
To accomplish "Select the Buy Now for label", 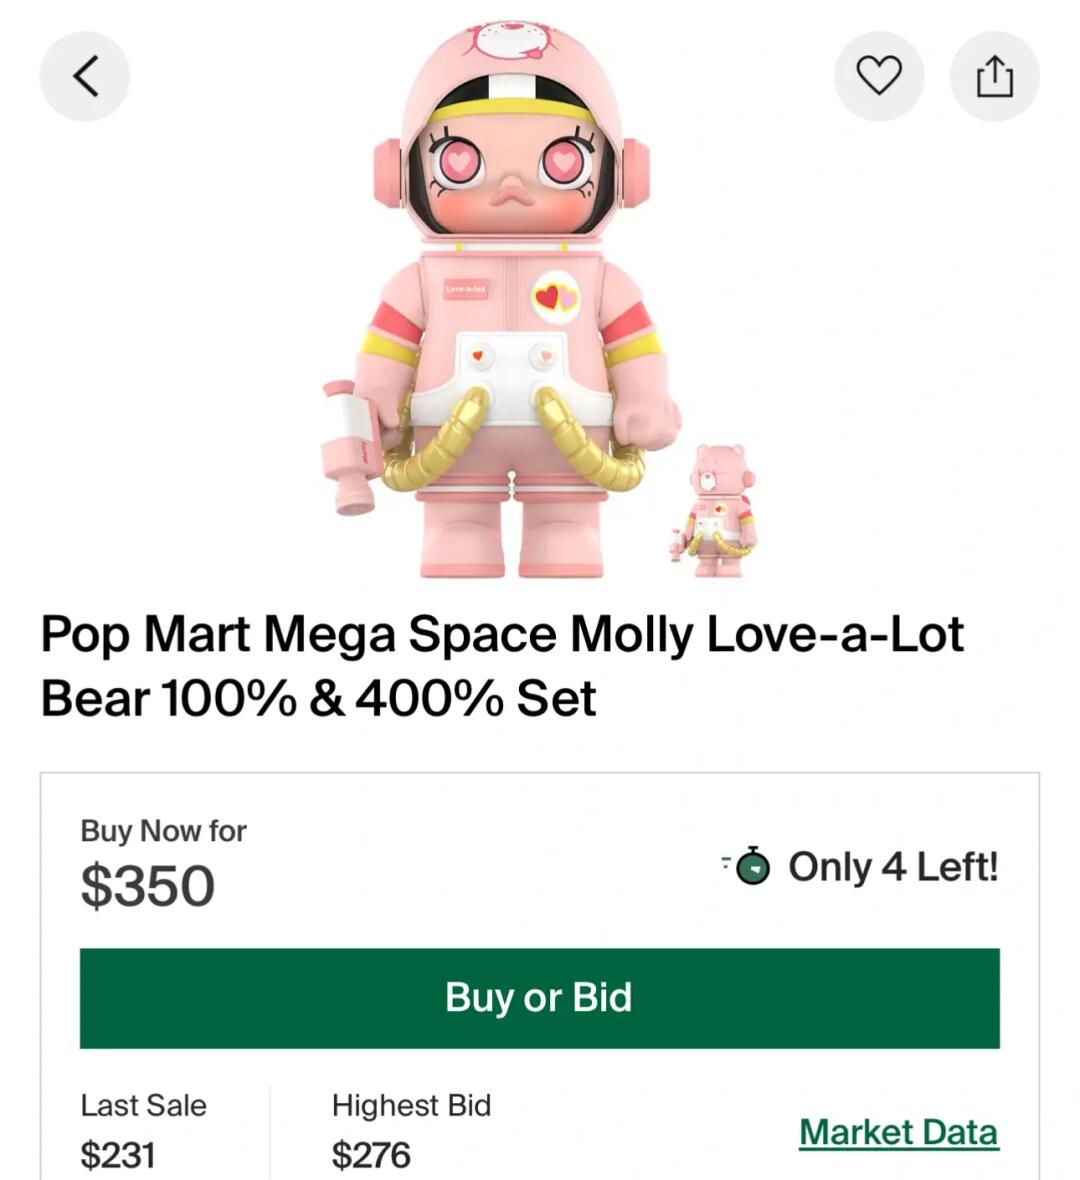I will (163, 831).
